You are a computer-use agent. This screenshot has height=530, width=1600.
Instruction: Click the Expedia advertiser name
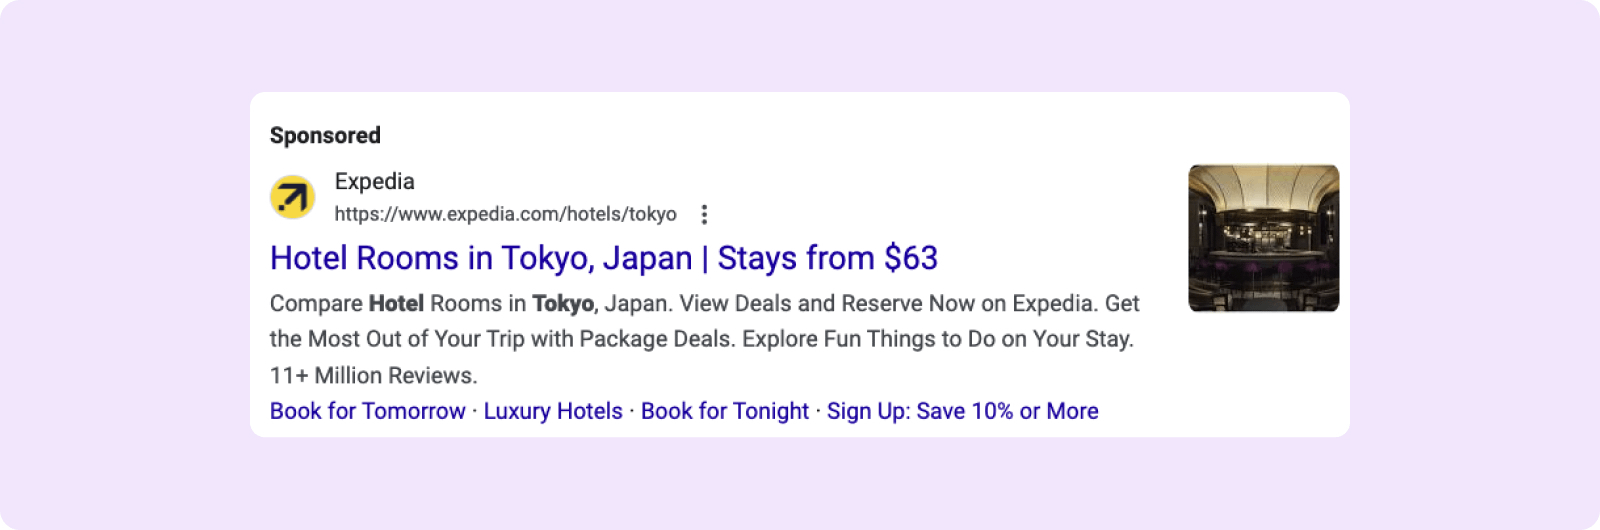(x=374, y=181)
